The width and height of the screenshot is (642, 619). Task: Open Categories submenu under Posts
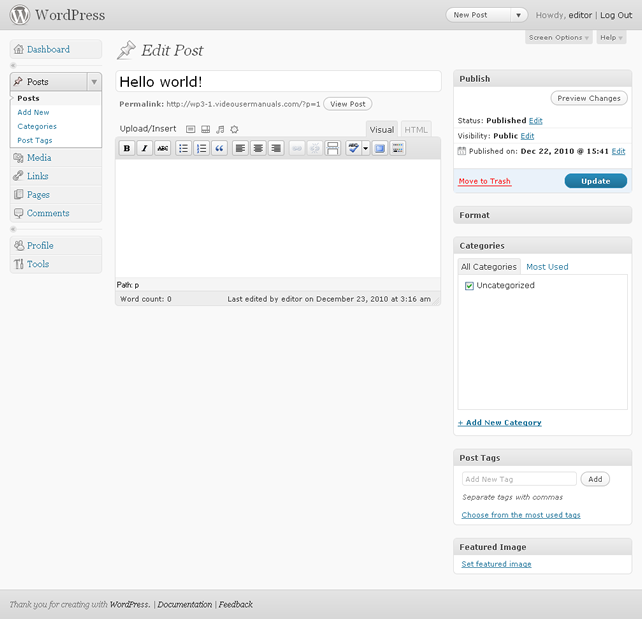[37, 126]
